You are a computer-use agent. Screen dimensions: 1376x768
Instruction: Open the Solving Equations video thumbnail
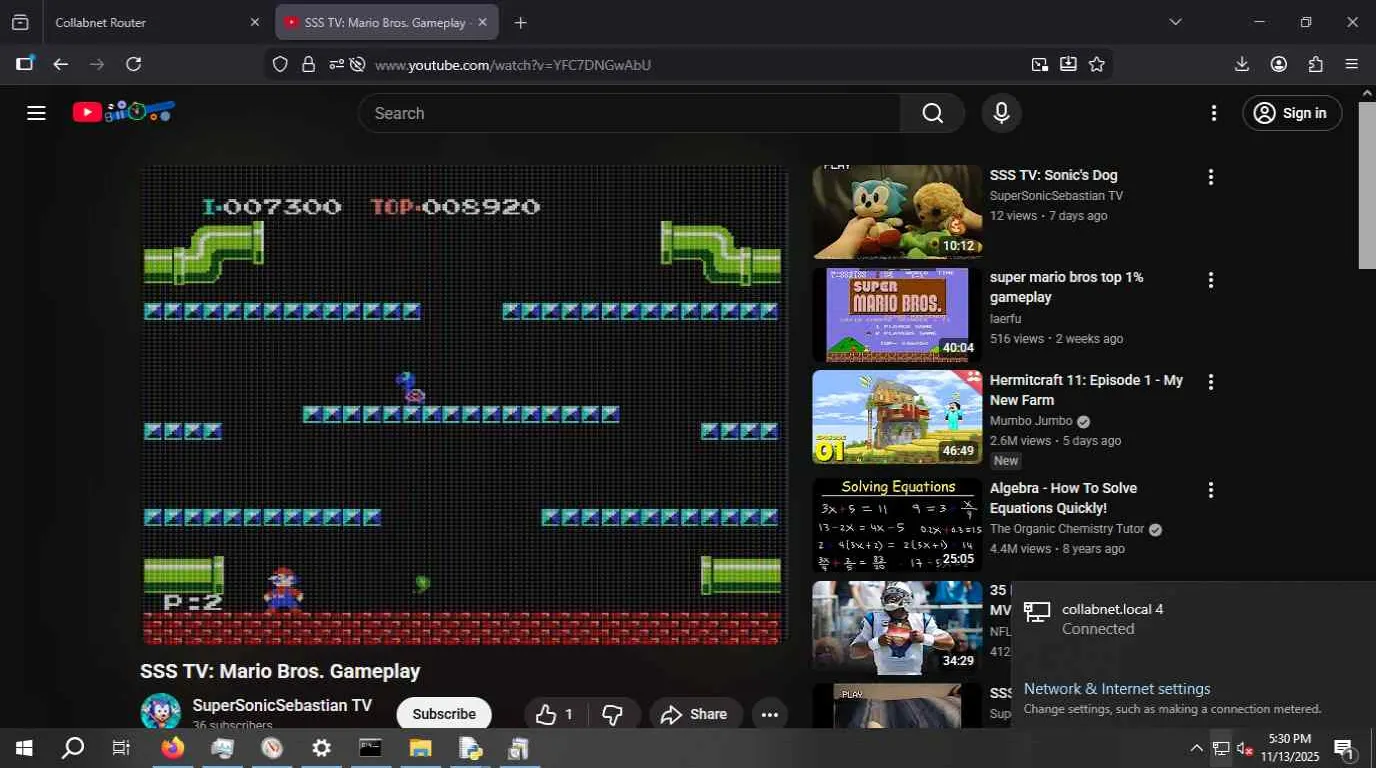click(897, 525)
